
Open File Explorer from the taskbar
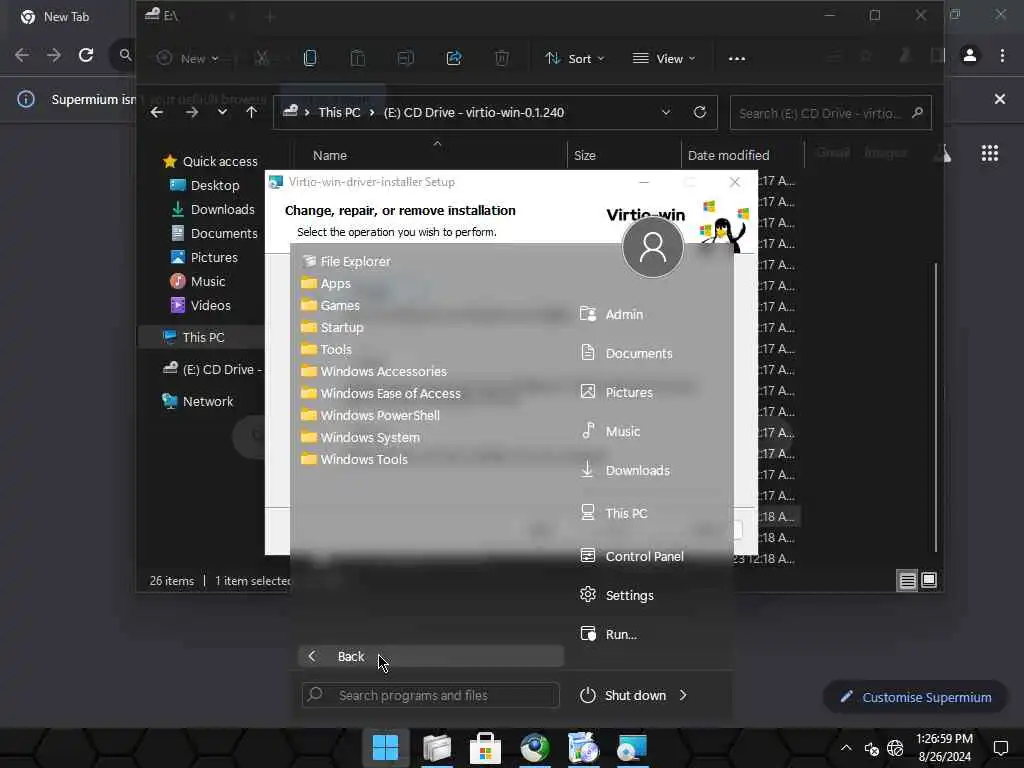(437, 748)
